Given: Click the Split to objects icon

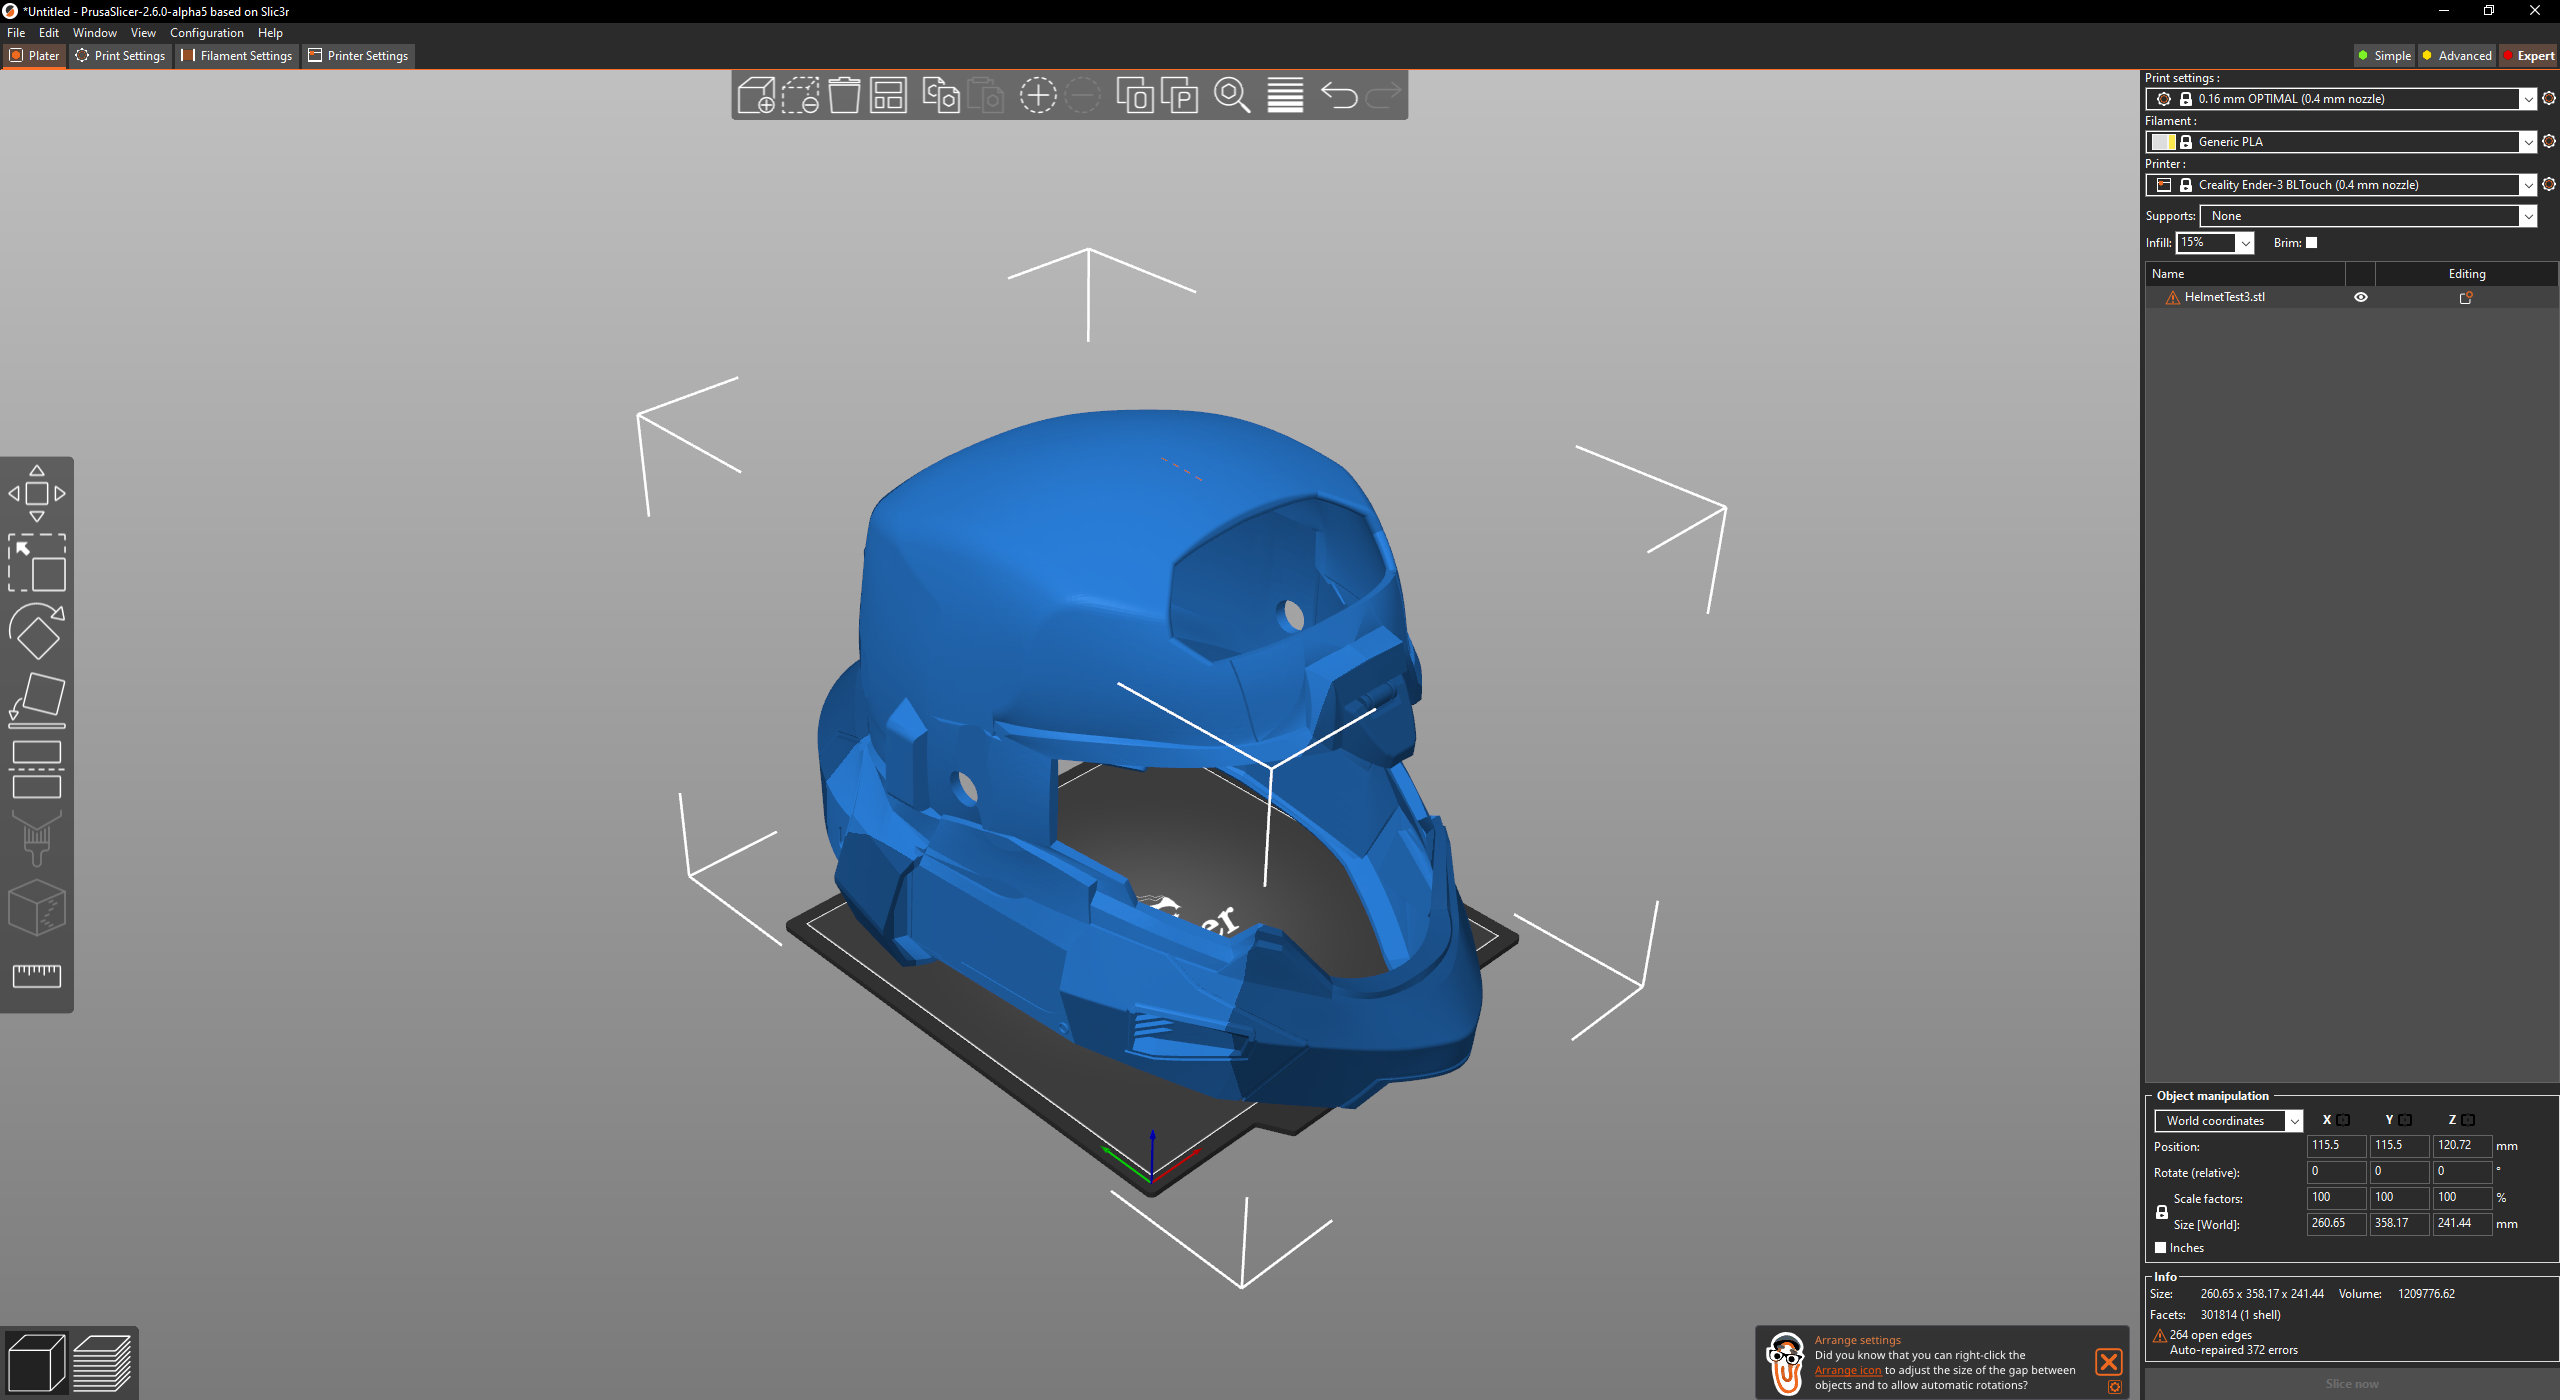Looking at the screenshot, I should pyautogui.click(x=1135, y=95).
